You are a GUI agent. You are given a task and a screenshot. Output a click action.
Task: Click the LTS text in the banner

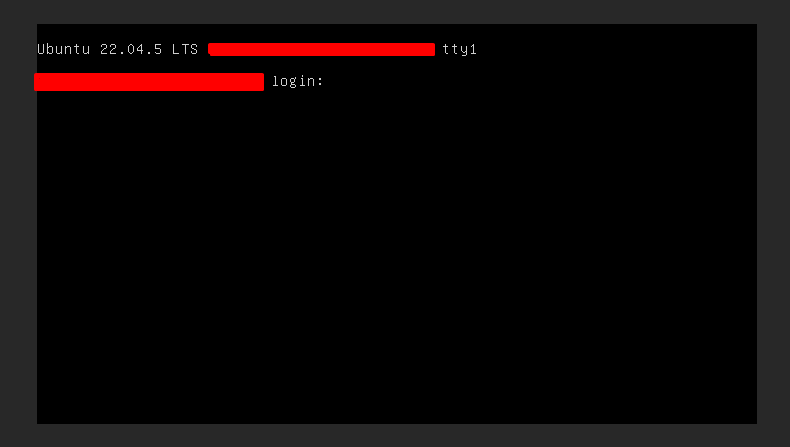(x=185, y=49)
